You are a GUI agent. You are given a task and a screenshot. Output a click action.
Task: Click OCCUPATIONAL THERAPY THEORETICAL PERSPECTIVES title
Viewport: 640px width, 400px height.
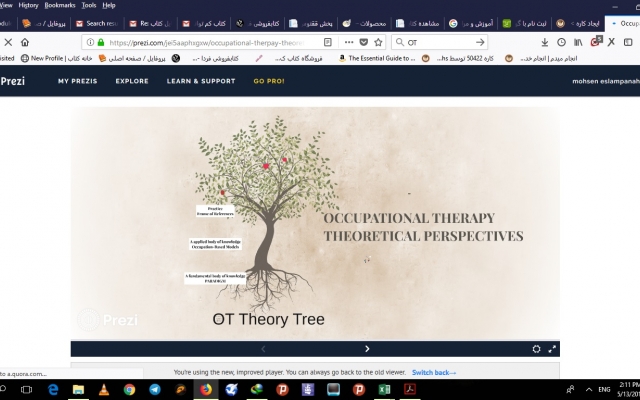coord(423,227)
